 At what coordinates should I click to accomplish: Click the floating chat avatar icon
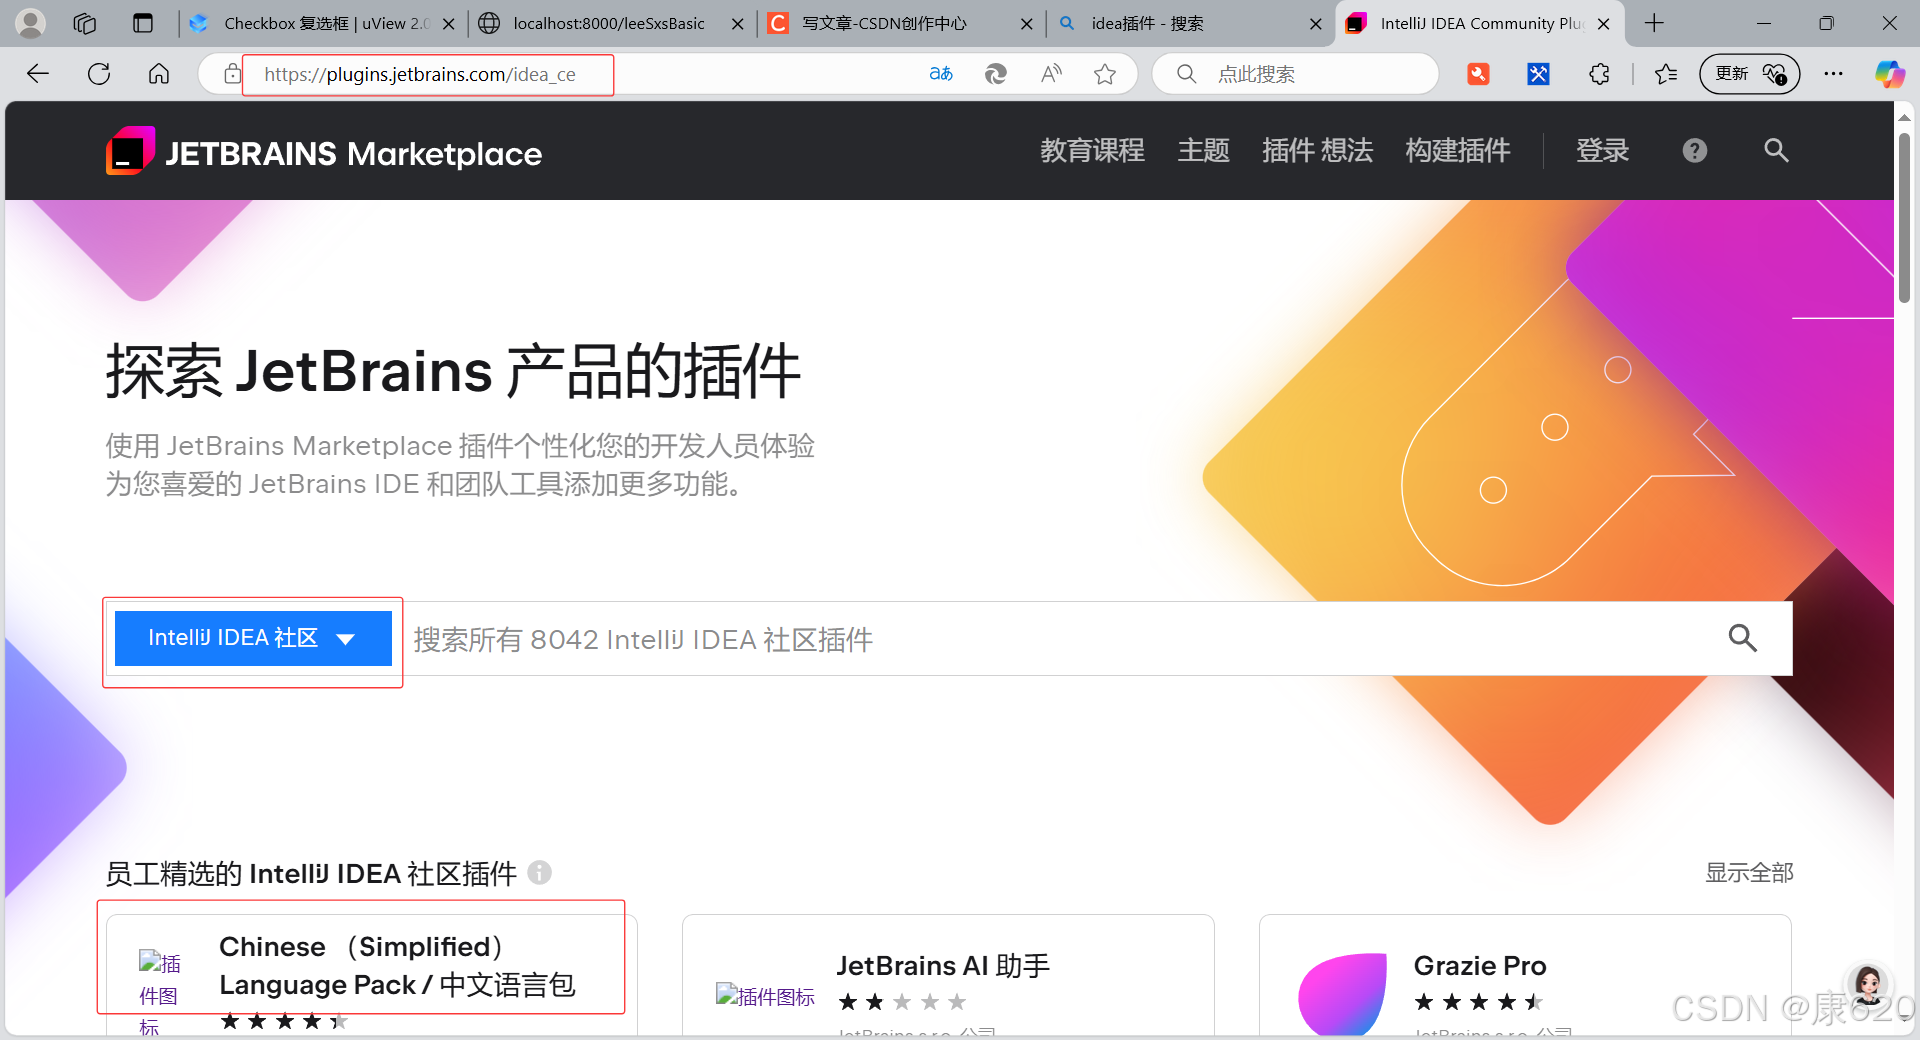pyautogui.click(x=1868, y=984)
